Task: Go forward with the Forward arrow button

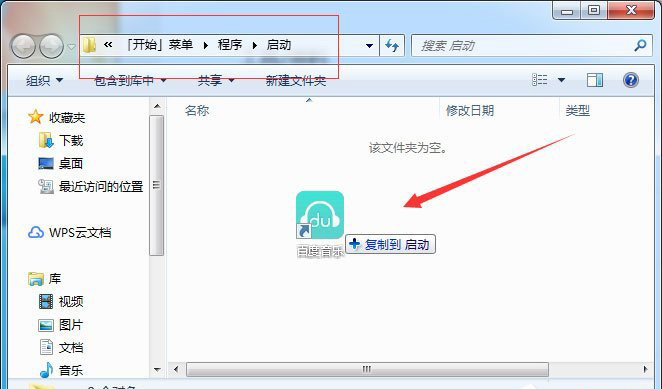Action: (52, 46)
